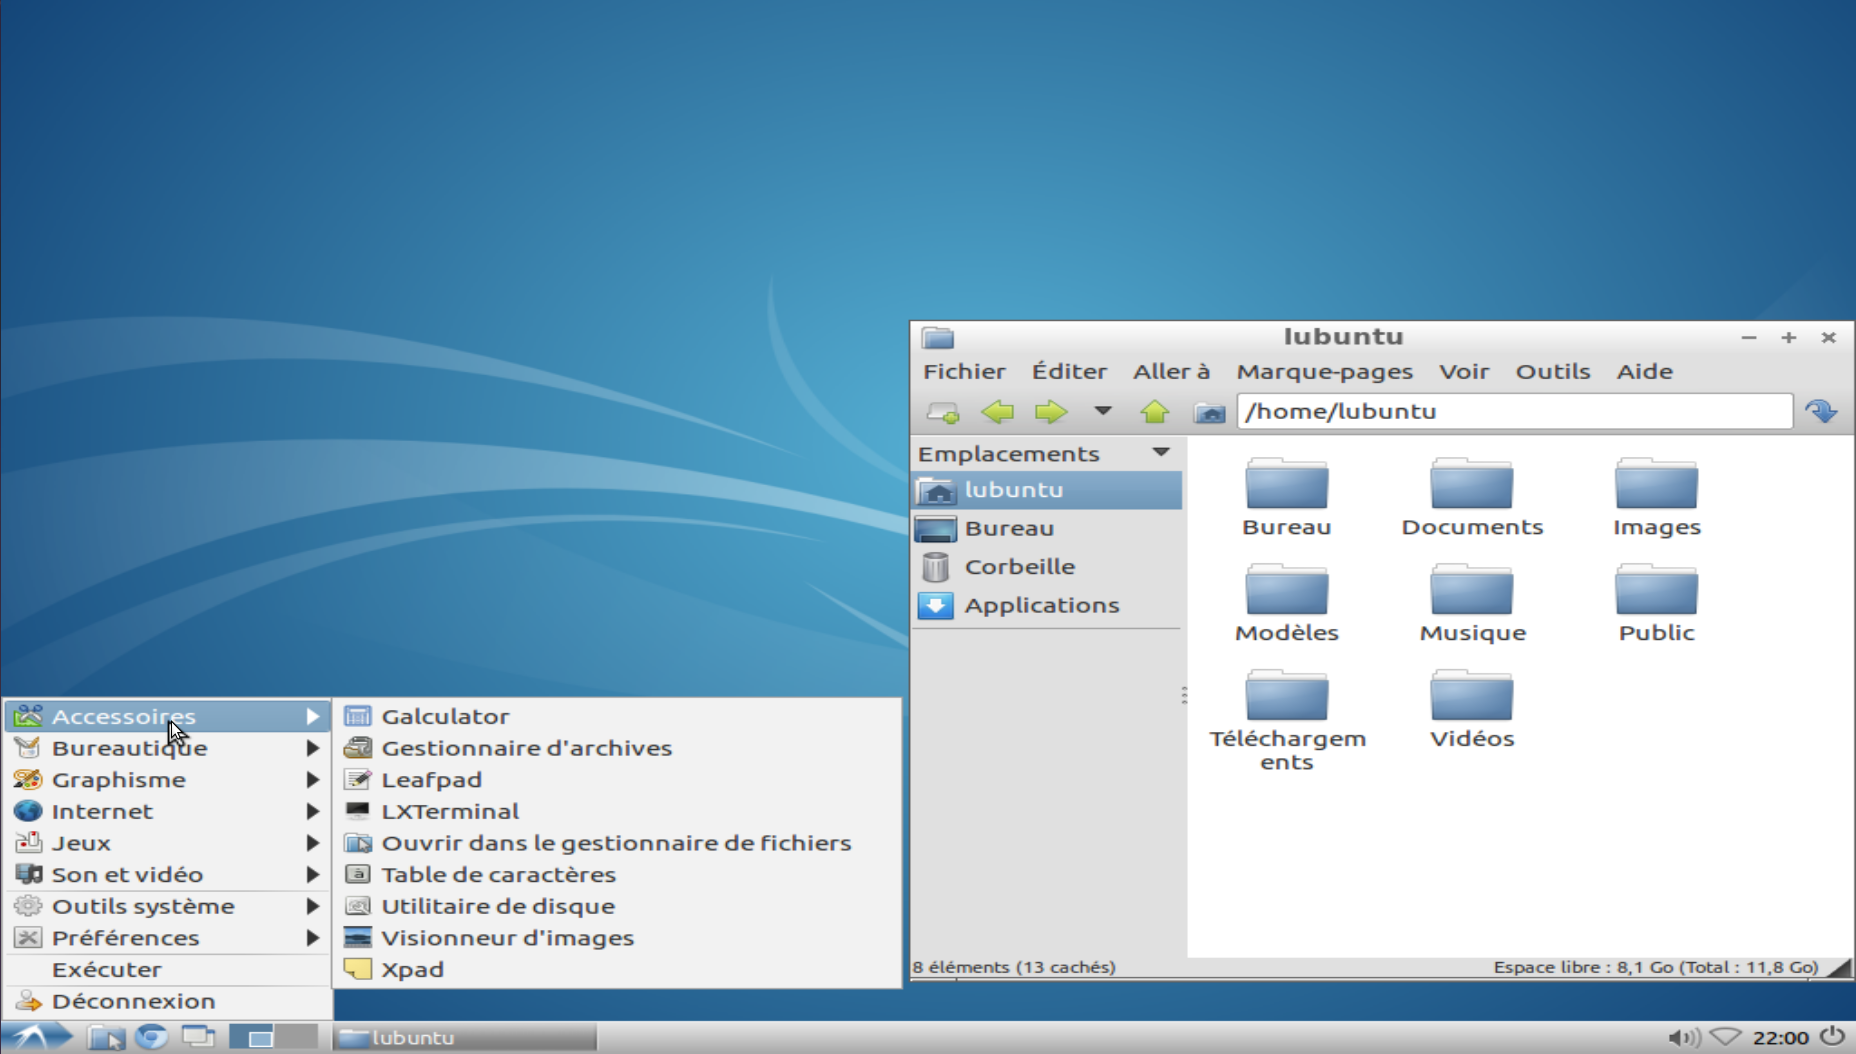Image resolution: width=1856 pixels, height=1054 pixels.
Task: Click the show desktop taskbar icon
Action: point(198,1037)
